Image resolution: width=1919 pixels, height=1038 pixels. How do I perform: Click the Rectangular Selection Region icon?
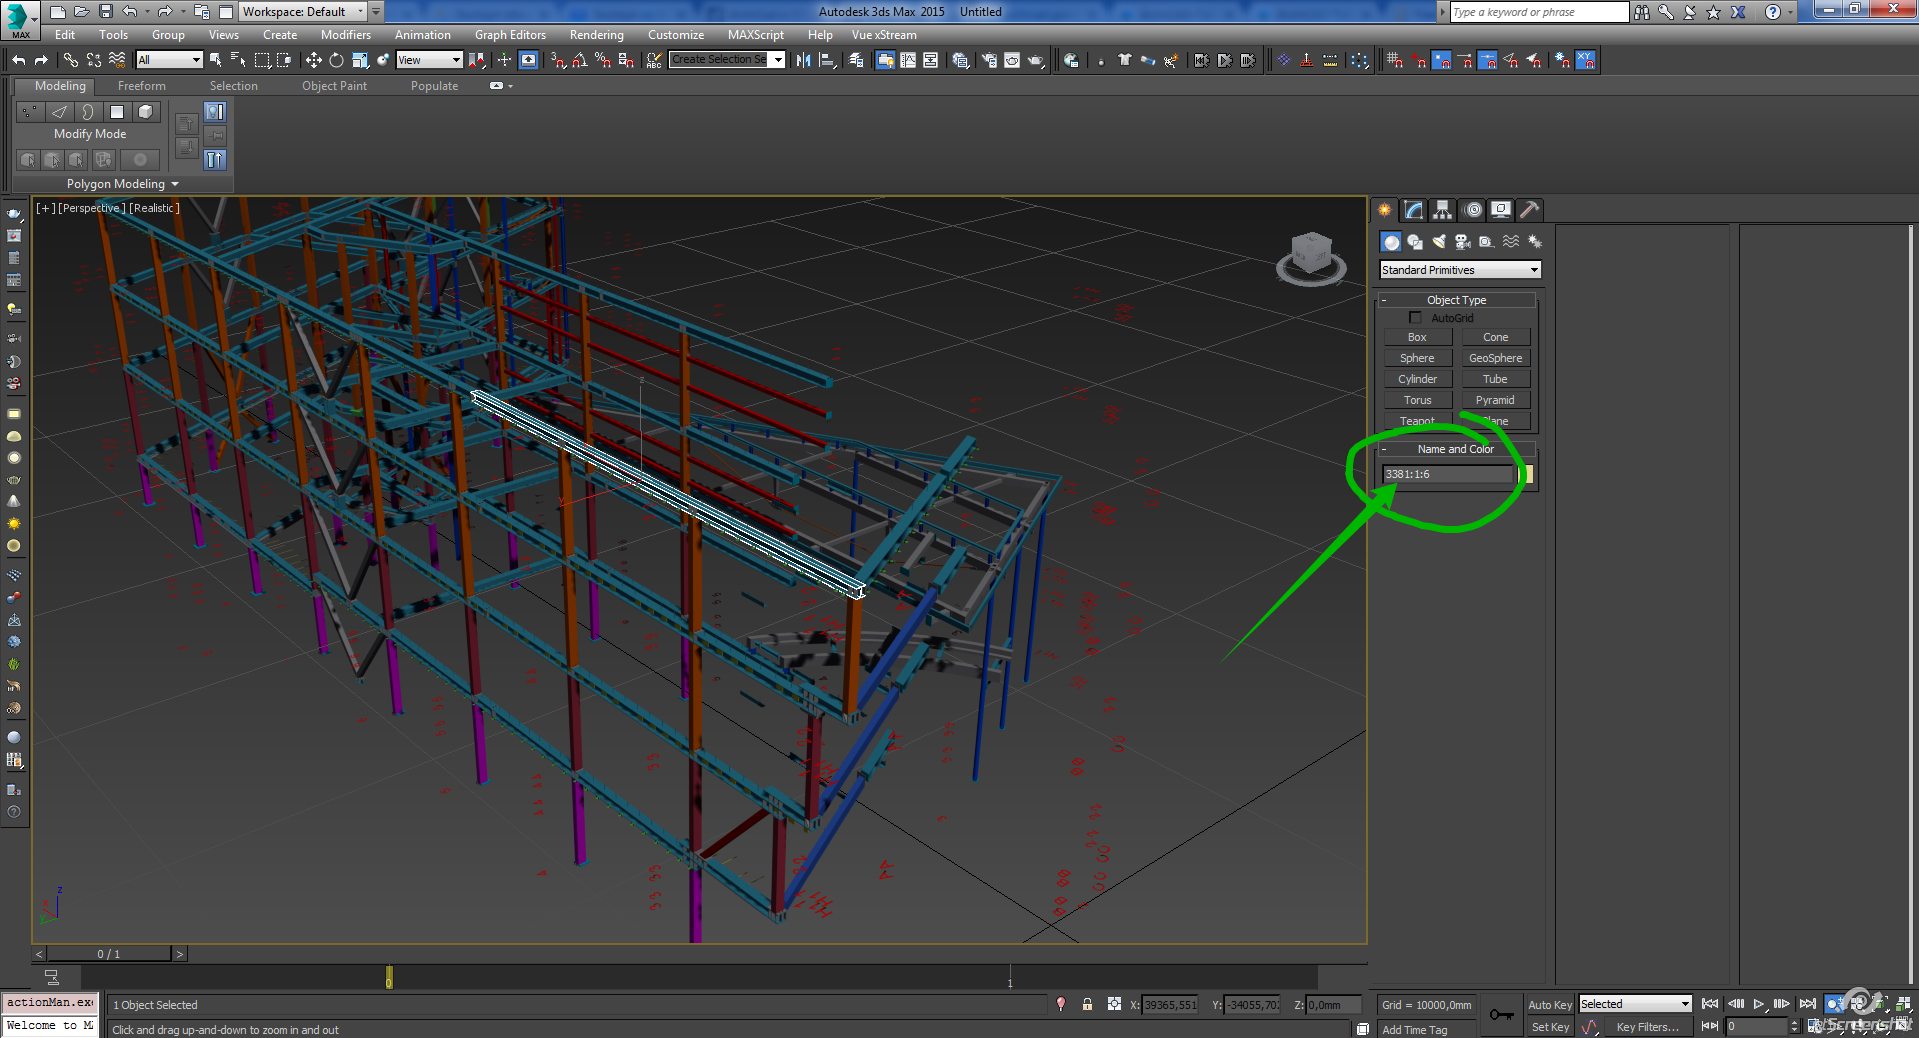point(262,60)
